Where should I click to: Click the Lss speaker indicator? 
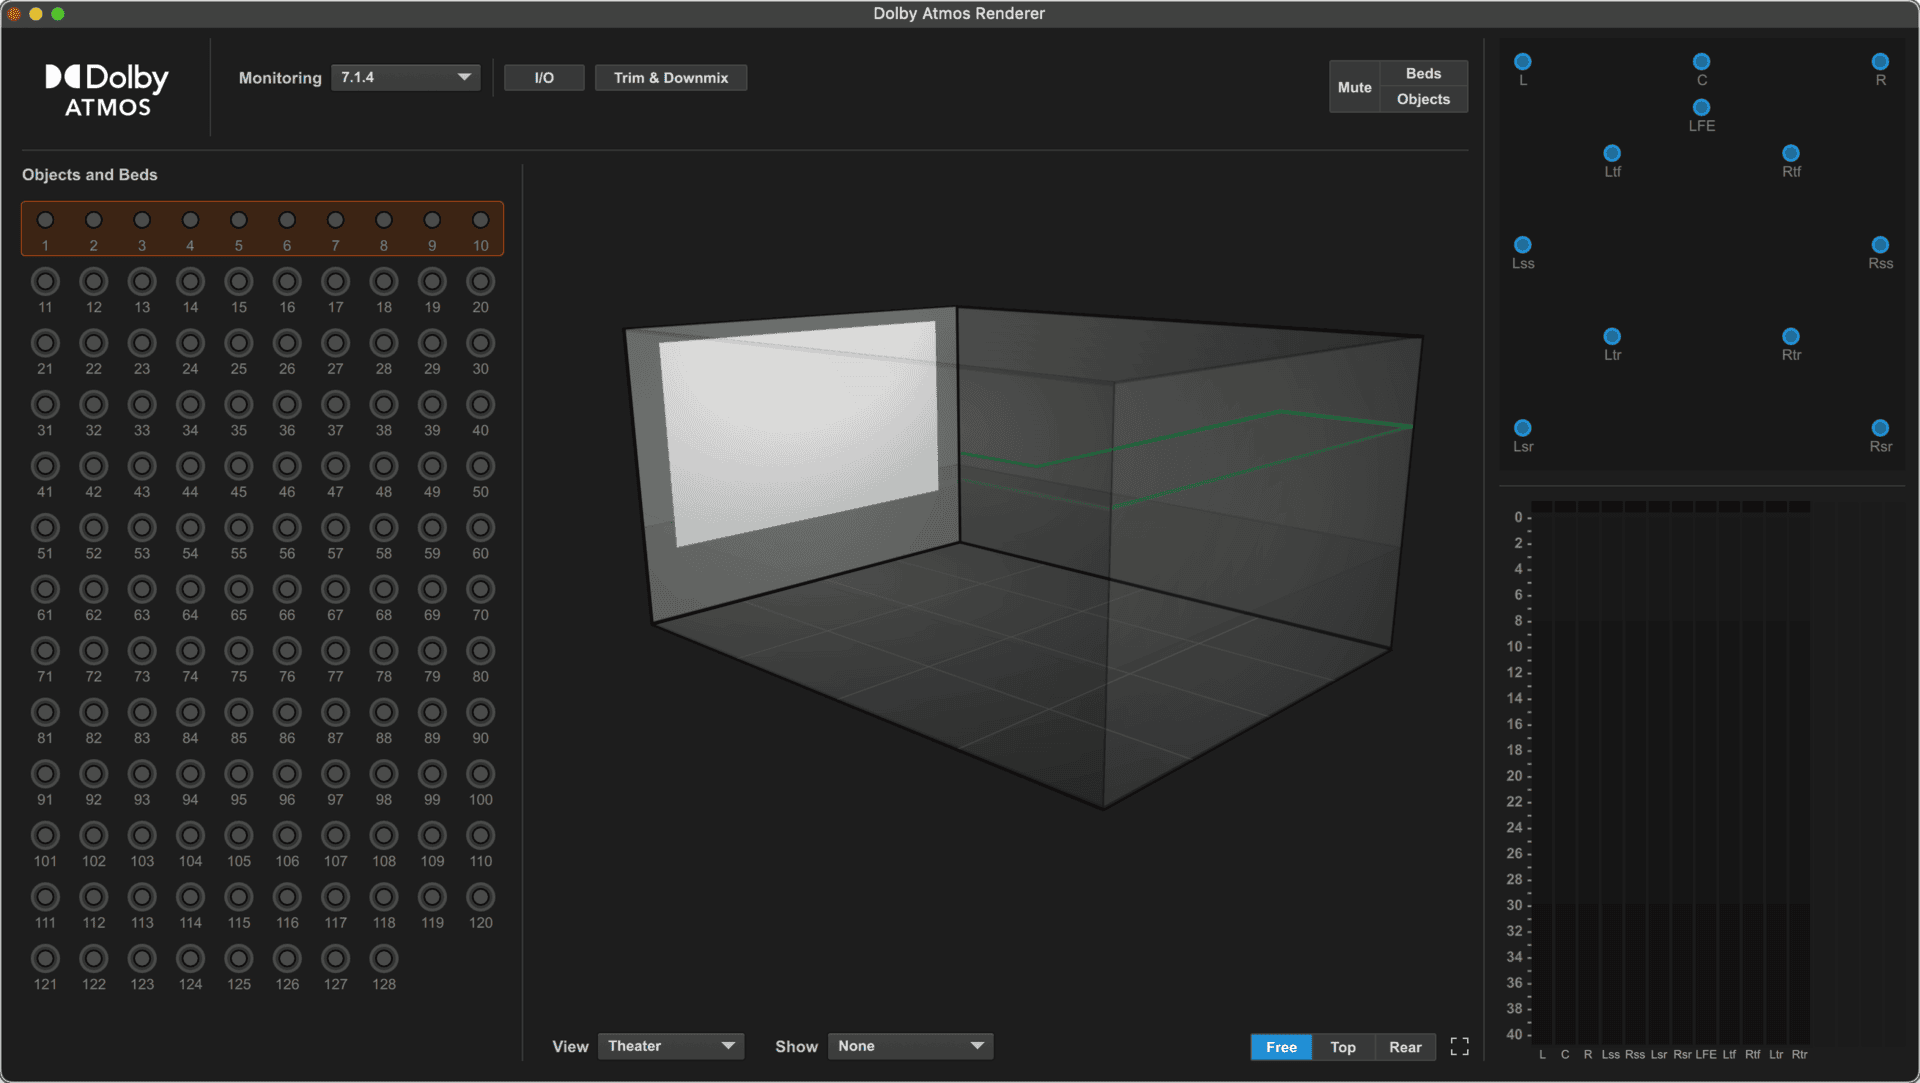tap(1522, 245)
